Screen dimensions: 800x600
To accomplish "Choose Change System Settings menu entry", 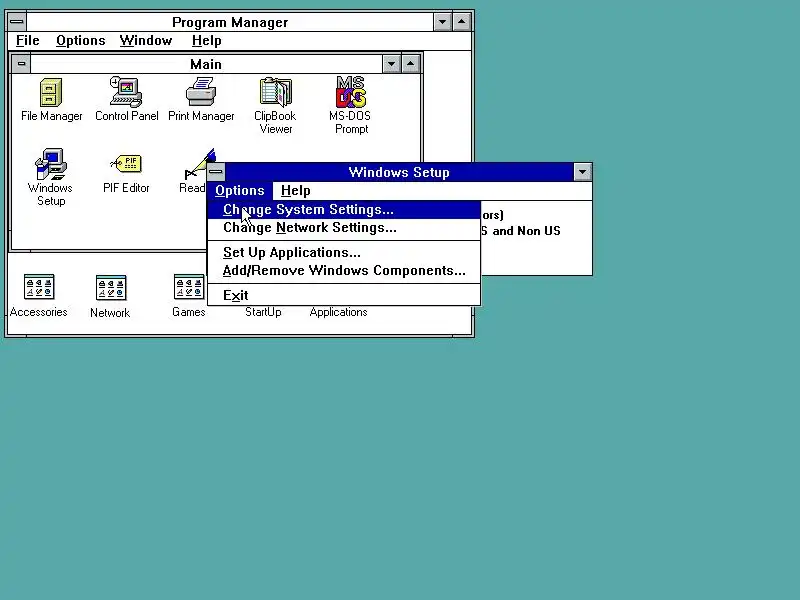I will click(x=344, y=210).
